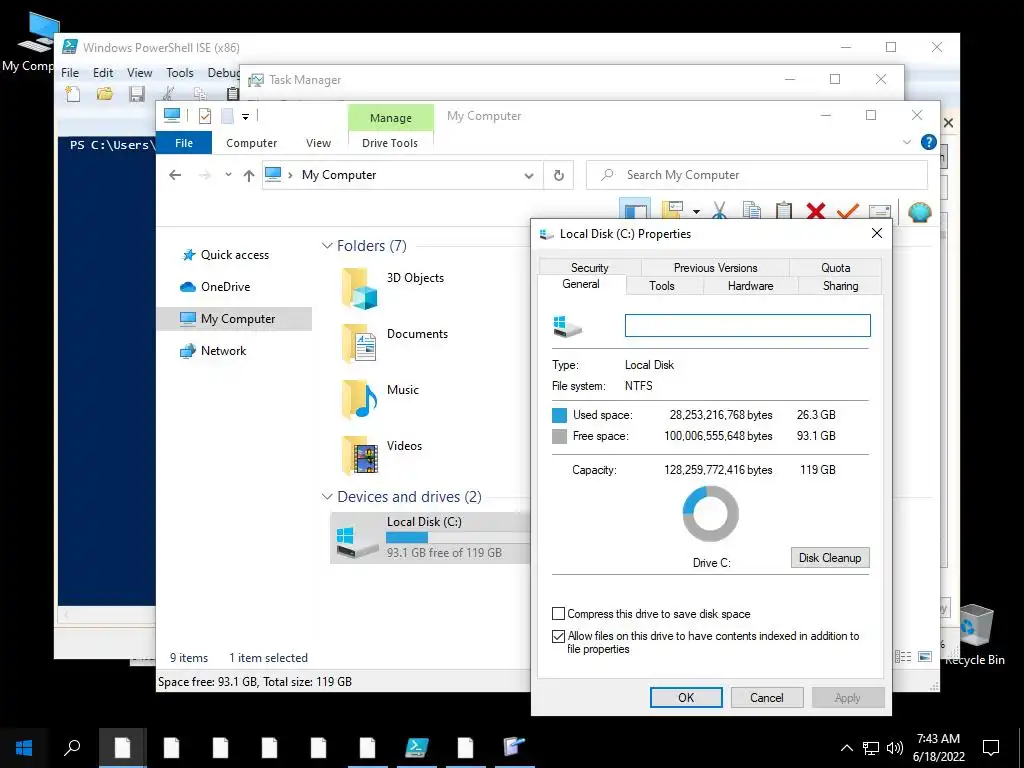Click the Copy pages icon in Explorer toolbar
The image size is (1024, 768).
(x=752, y=211)
